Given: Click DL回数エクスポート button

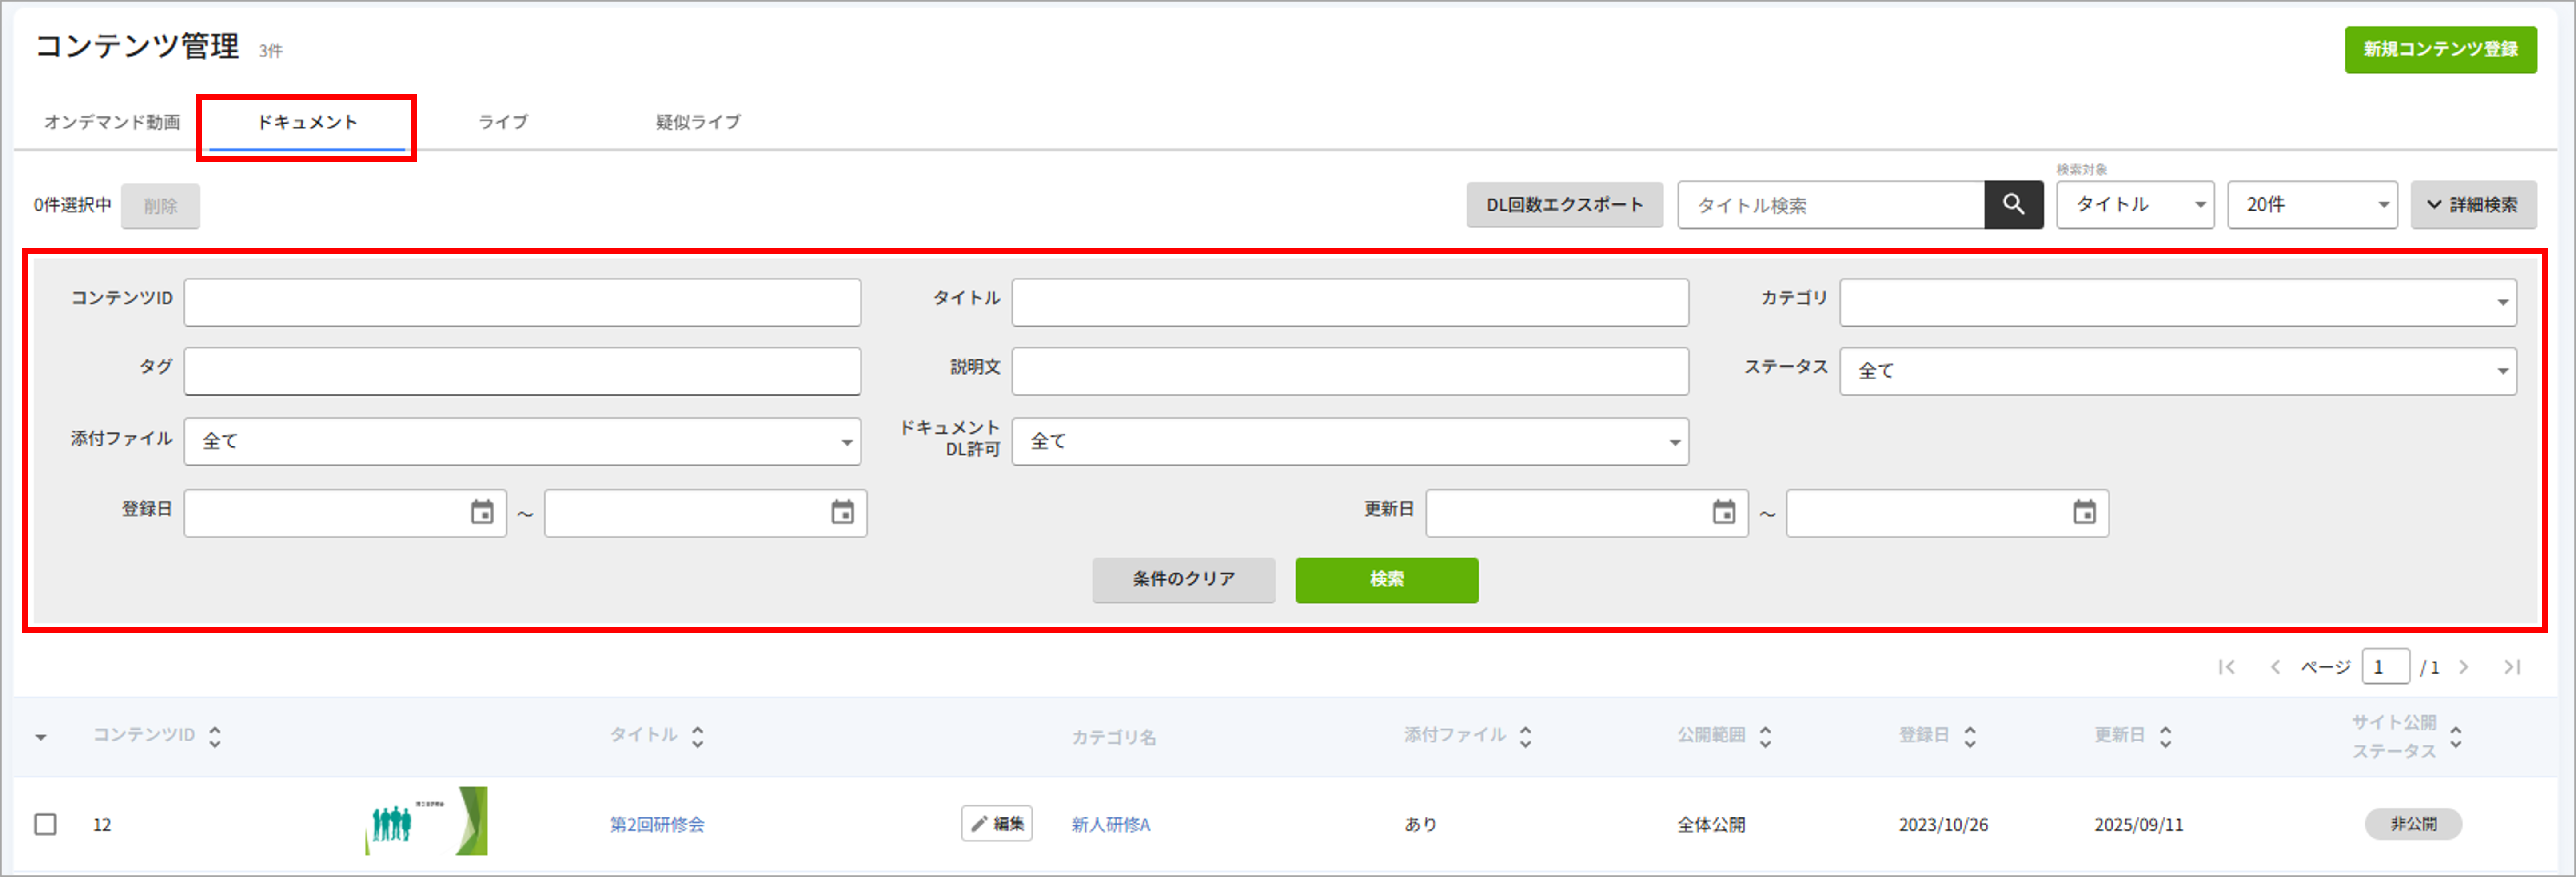Looking at the screenshot, I should point(1564,205).
